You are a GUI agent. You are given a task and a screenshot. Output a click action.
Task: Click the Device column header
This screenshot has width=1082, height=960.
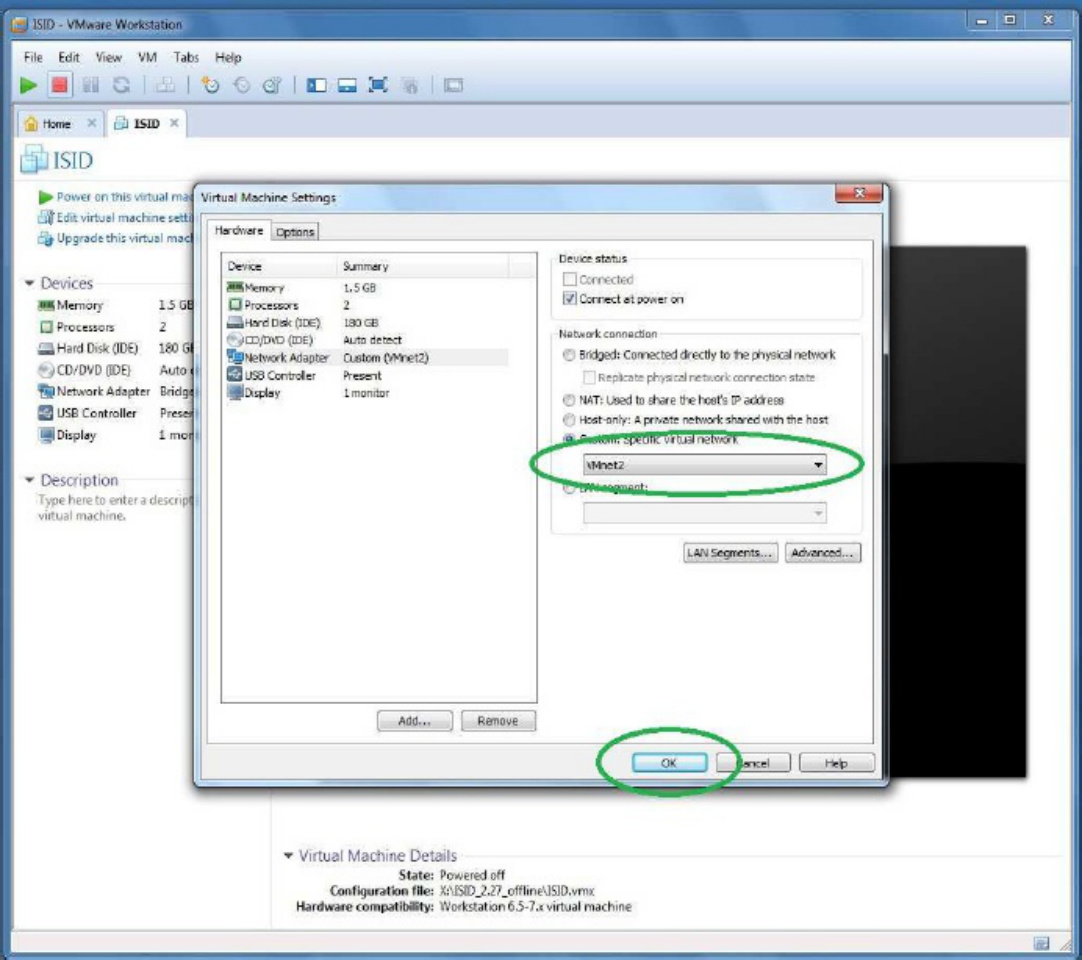click(x=279, y=266)
